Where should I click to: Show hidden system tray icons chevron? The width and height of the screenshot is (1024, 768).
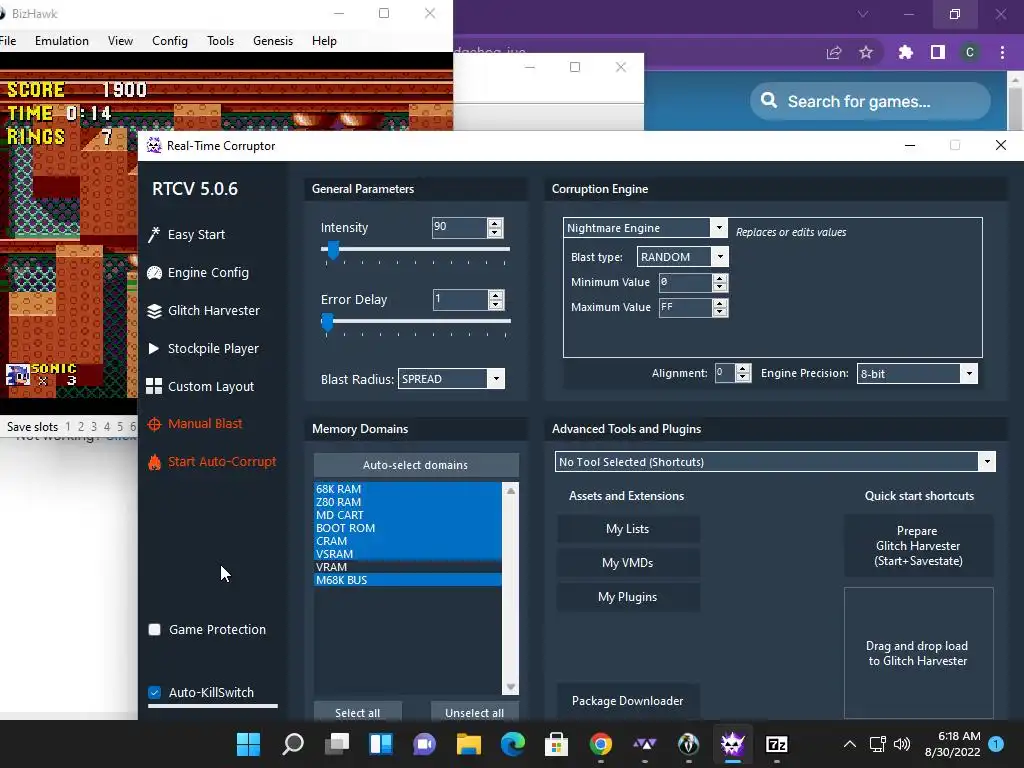tap(849, 744)
